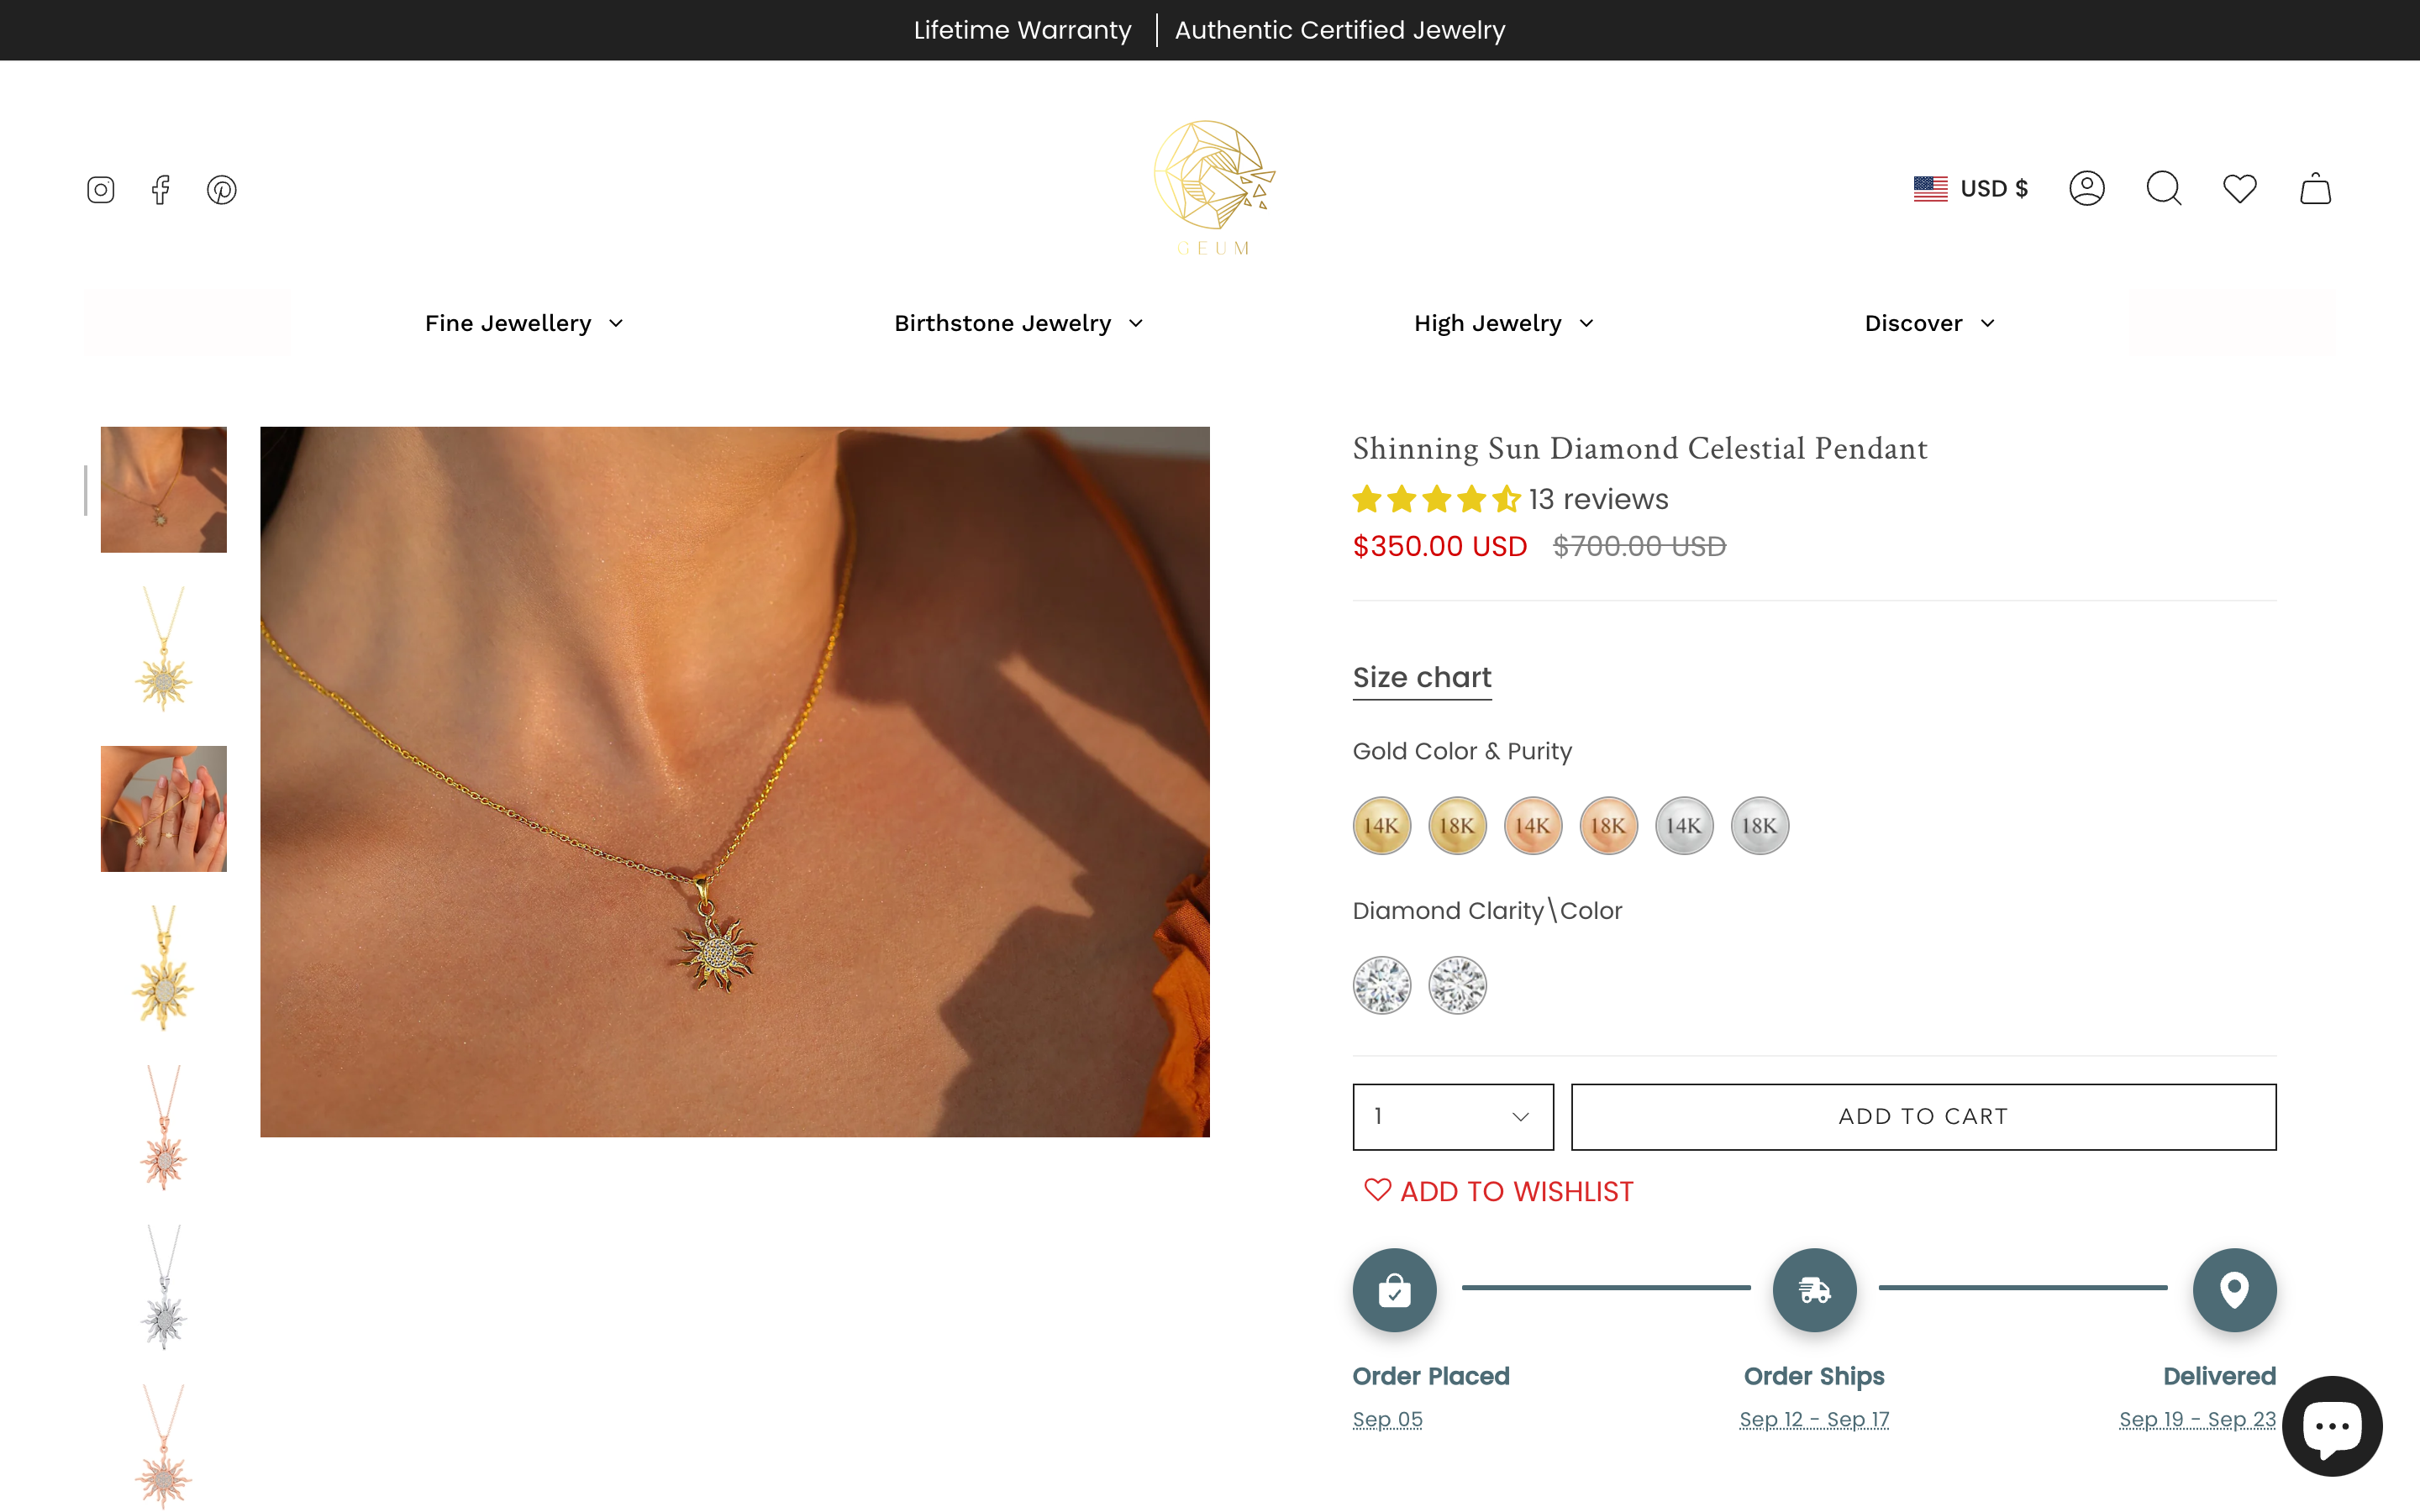
Task: Open the account profile icon
Action: 2087,188
